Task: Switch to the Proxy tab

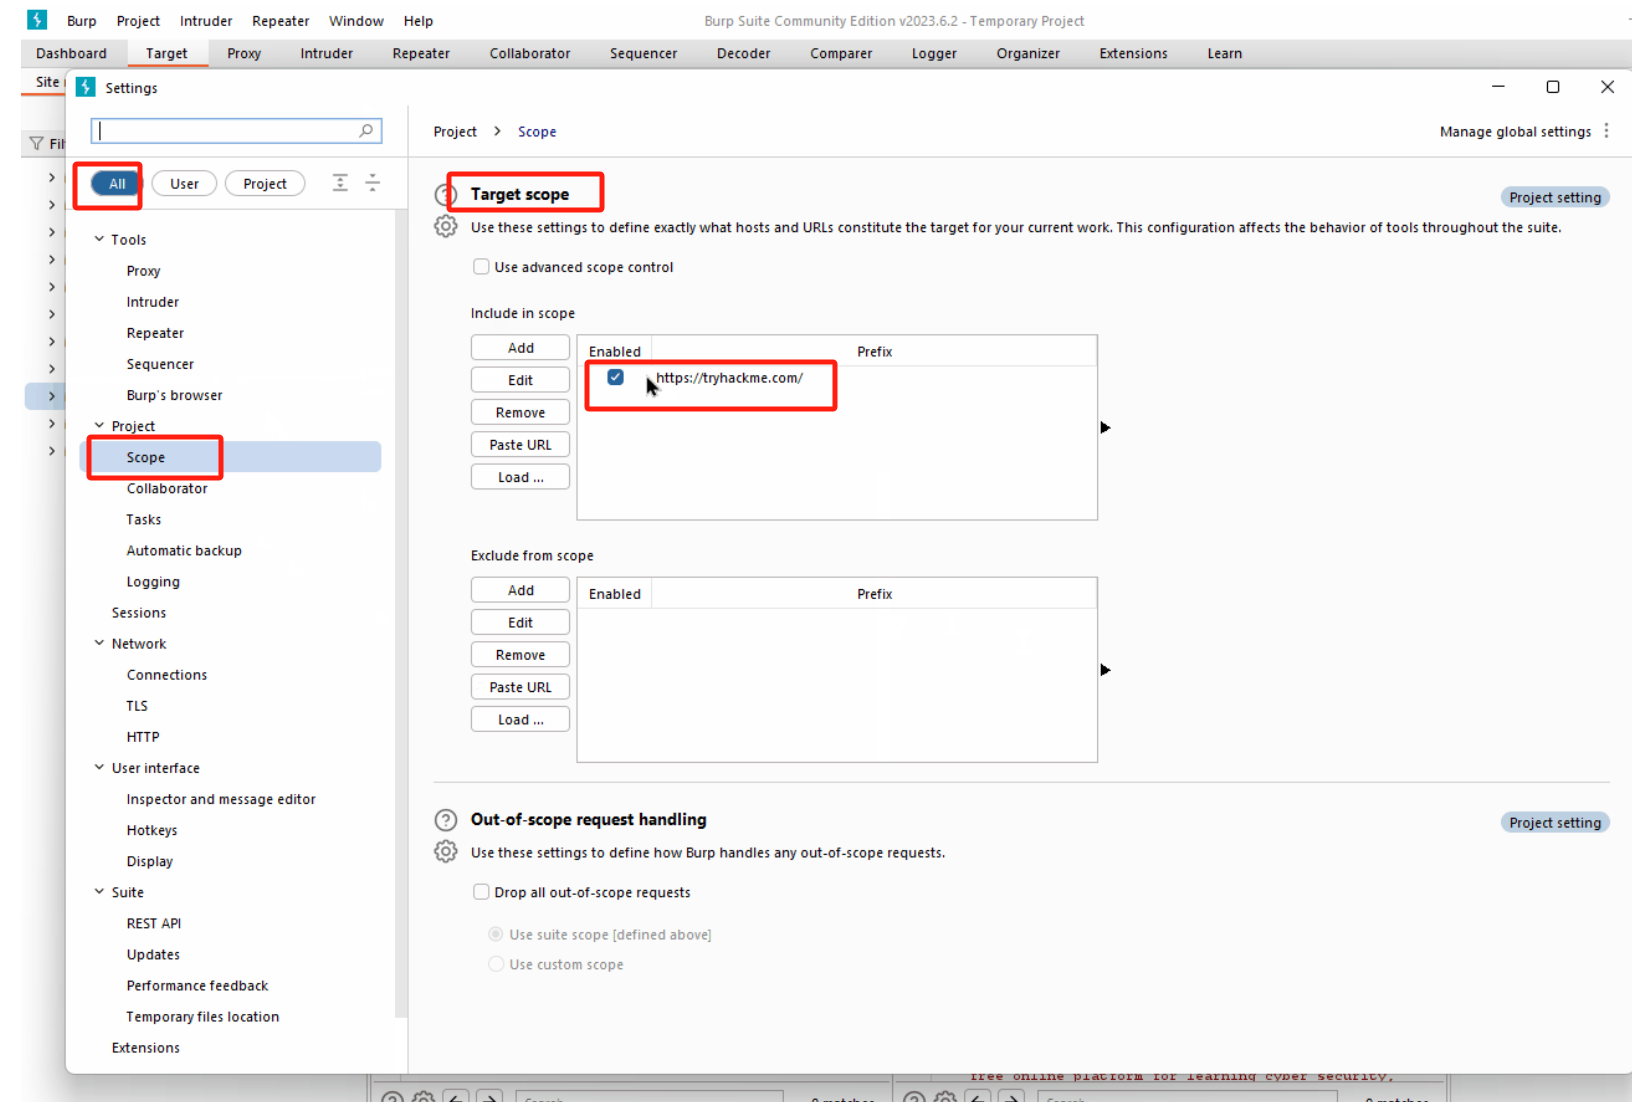Action: (x=244, y=53)
